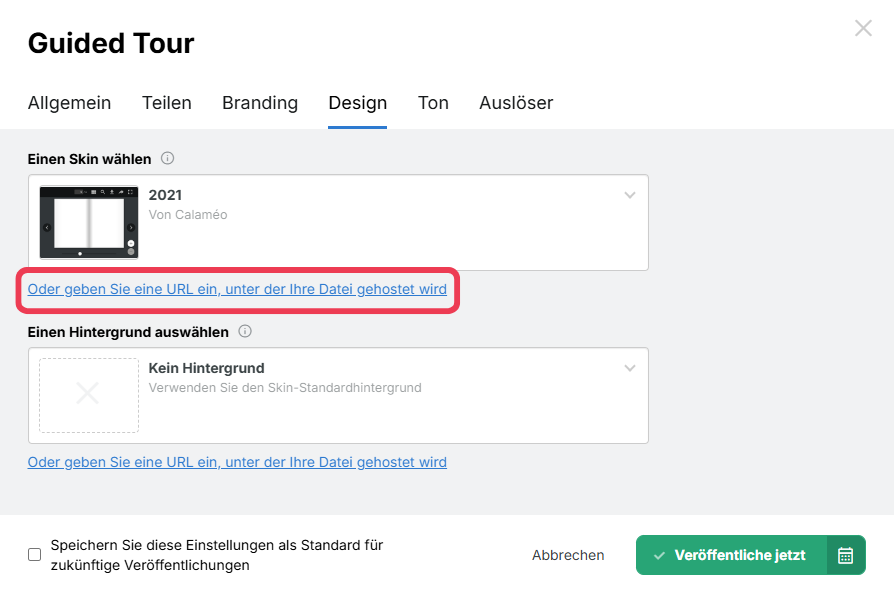Open the Allgemein tab
Image resolution: width=894 pixels, height=597 pixels.
point(70,103)
